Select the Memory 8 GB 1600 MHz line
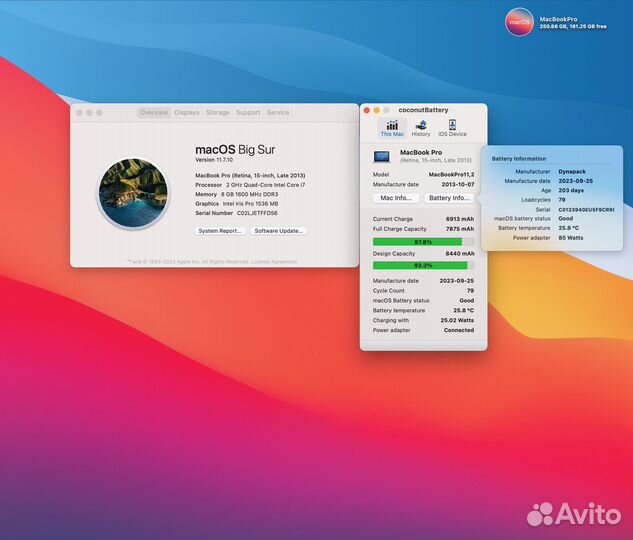 click(x=237, y=194)
